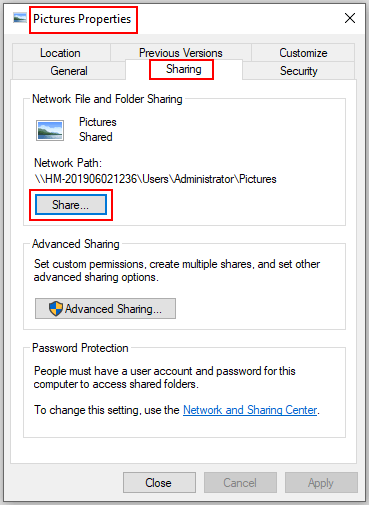Select the Customize tab
This screenshot has height=505, width=369.
(303, 53)
